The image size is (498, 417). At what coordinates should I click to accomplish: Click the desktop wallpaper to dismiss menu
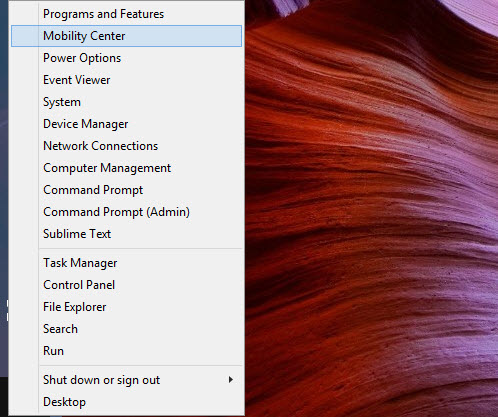point(371,208)
